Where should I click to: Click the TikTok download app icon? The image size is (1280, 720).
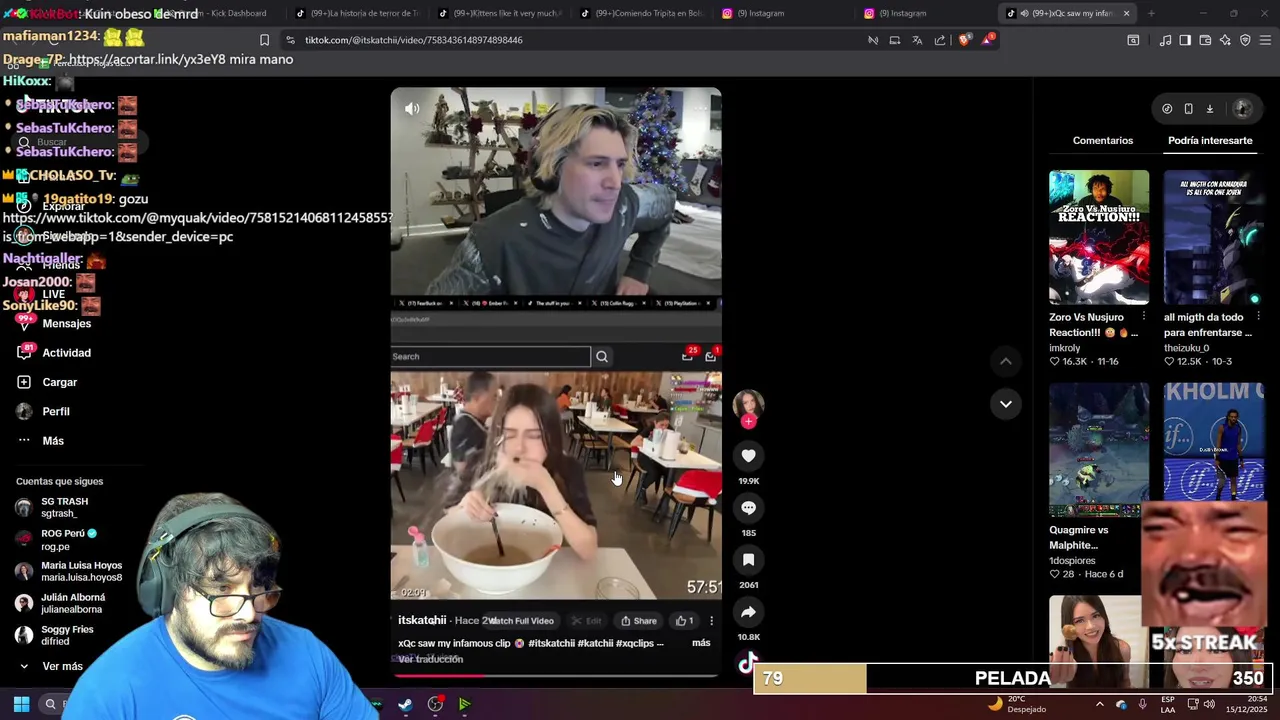(1209, 108)
